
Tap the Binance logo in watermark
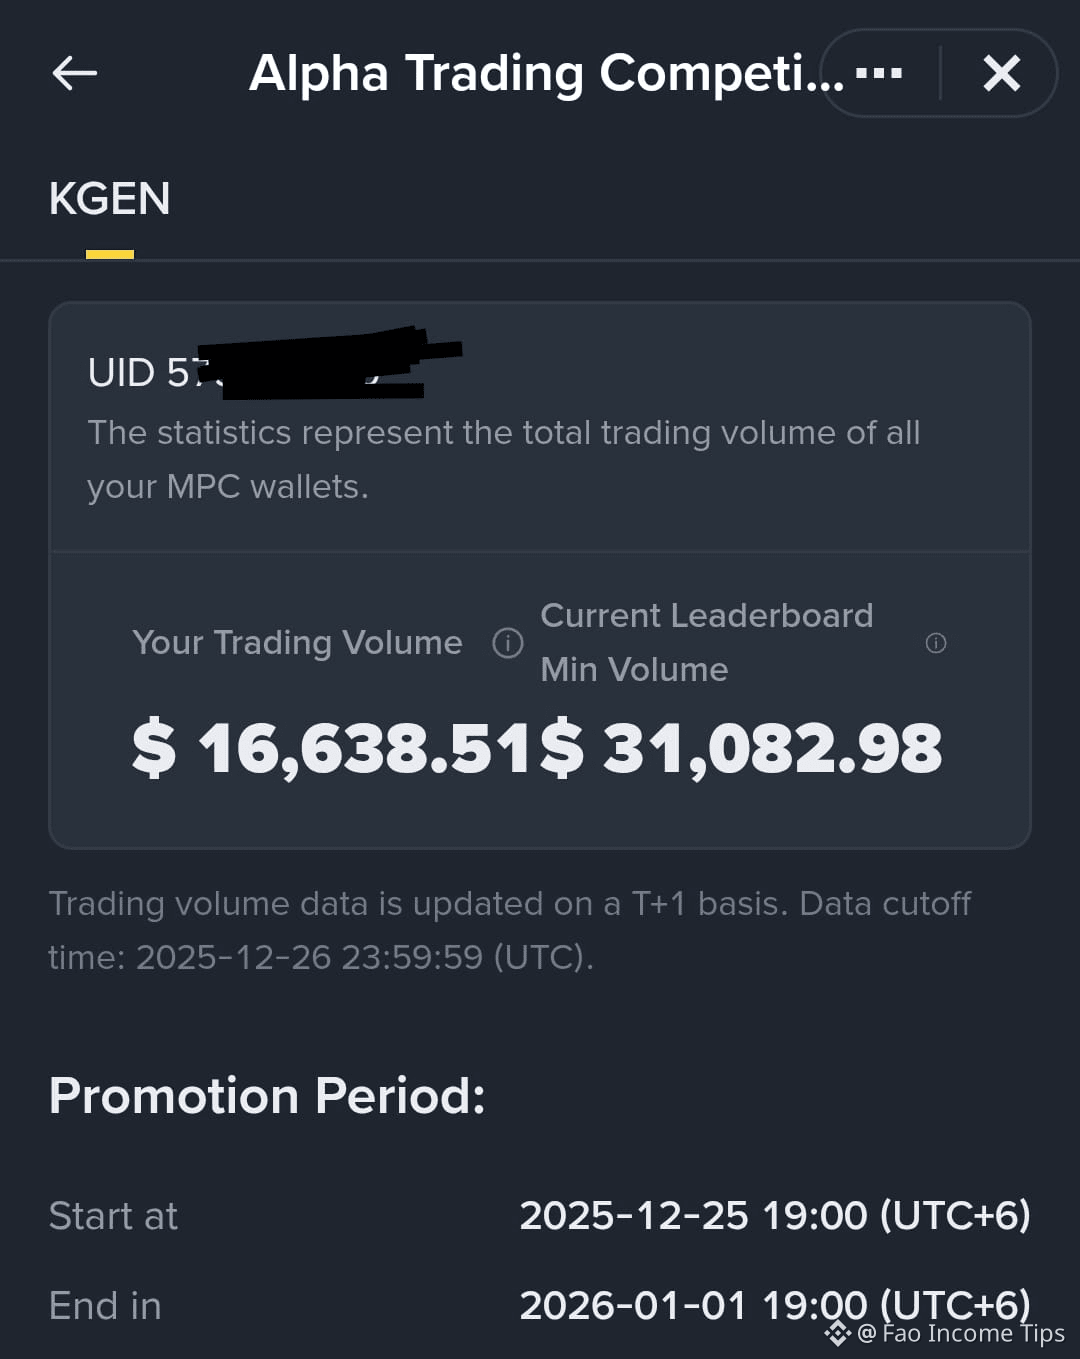click(838, 1333)
